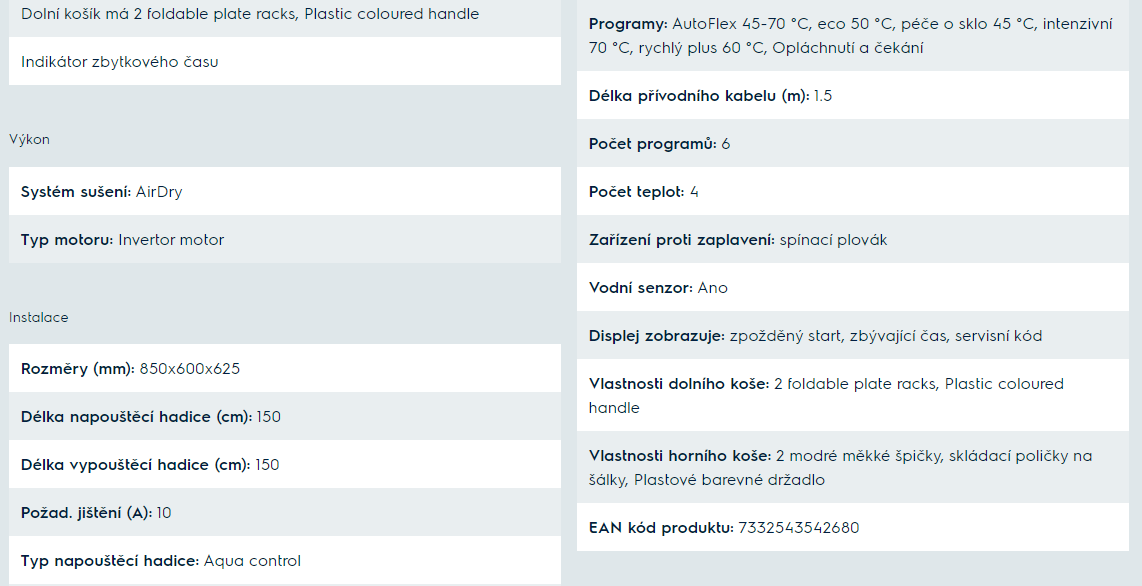Select the Požad. jištění (A) row
The width and height of the screenshot is (1142, 586).
point(285,512)
